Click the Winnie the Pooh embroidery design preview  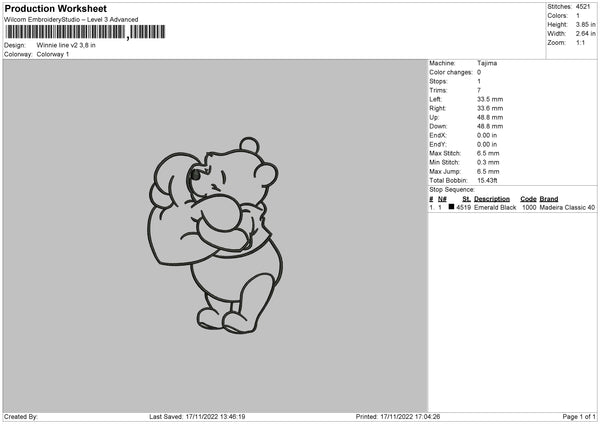pos(215,235)
